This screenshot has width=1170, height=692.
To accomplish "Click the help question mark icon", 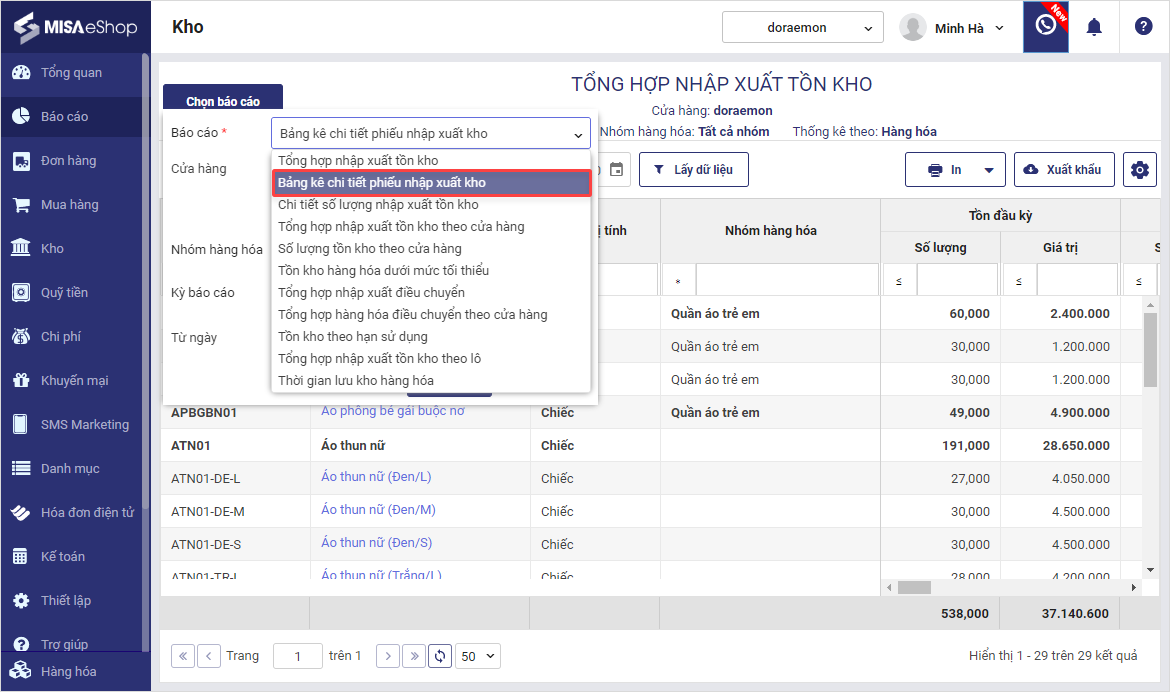I will coord(1143,27).
